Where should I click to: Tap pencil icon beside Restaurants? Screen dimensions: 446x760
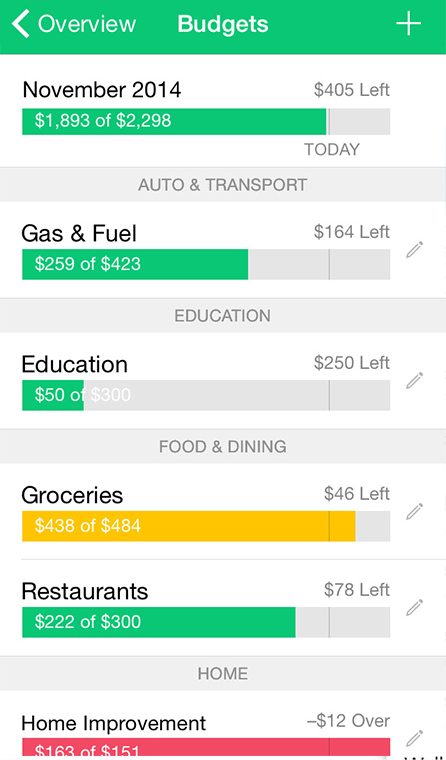click(414, 607)
